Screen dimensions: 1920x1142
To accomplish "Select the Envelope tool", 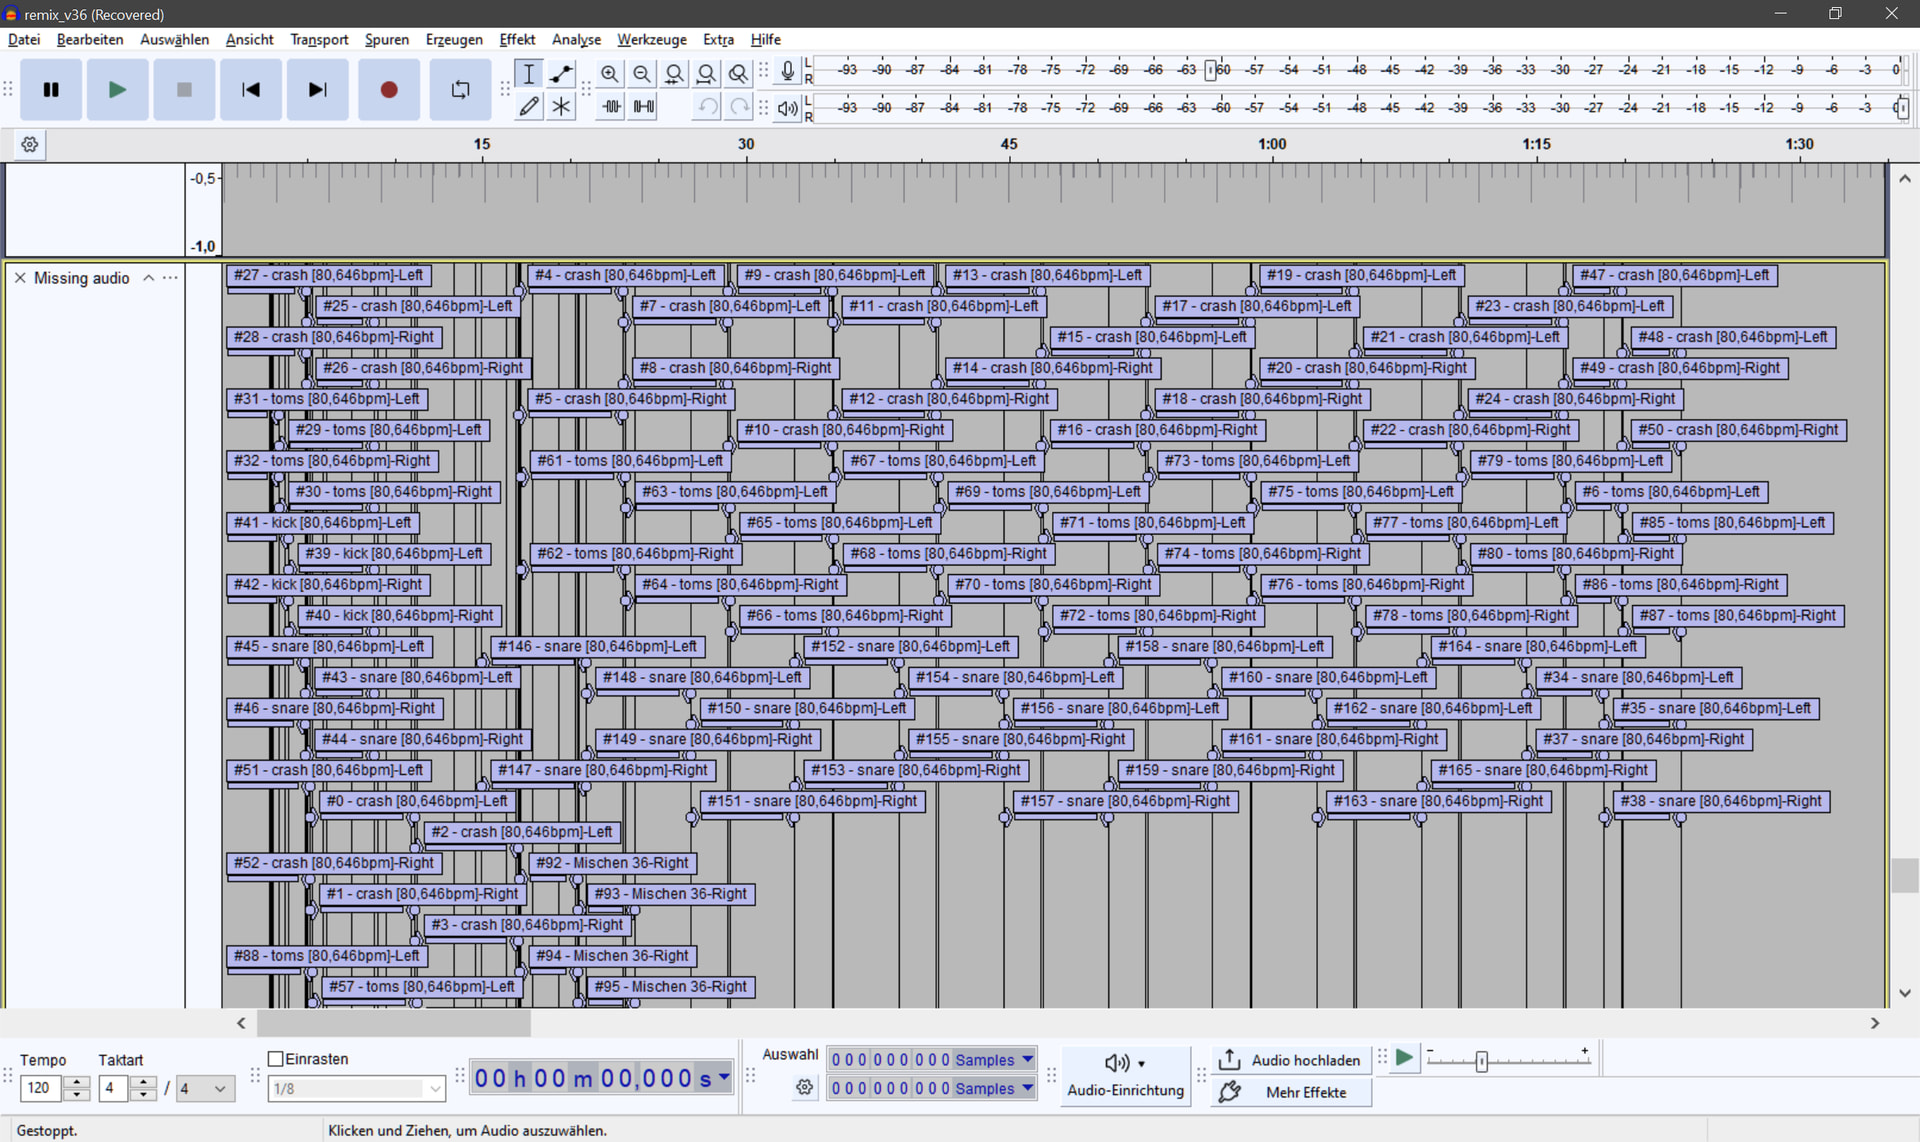I will pyautogui.click(x=562, y=73).
